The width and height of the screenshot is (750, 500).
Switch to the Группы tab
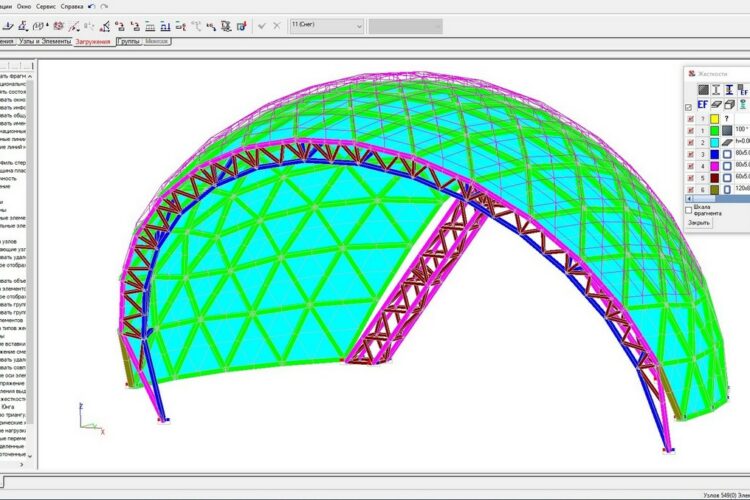(x=129, y=42)
